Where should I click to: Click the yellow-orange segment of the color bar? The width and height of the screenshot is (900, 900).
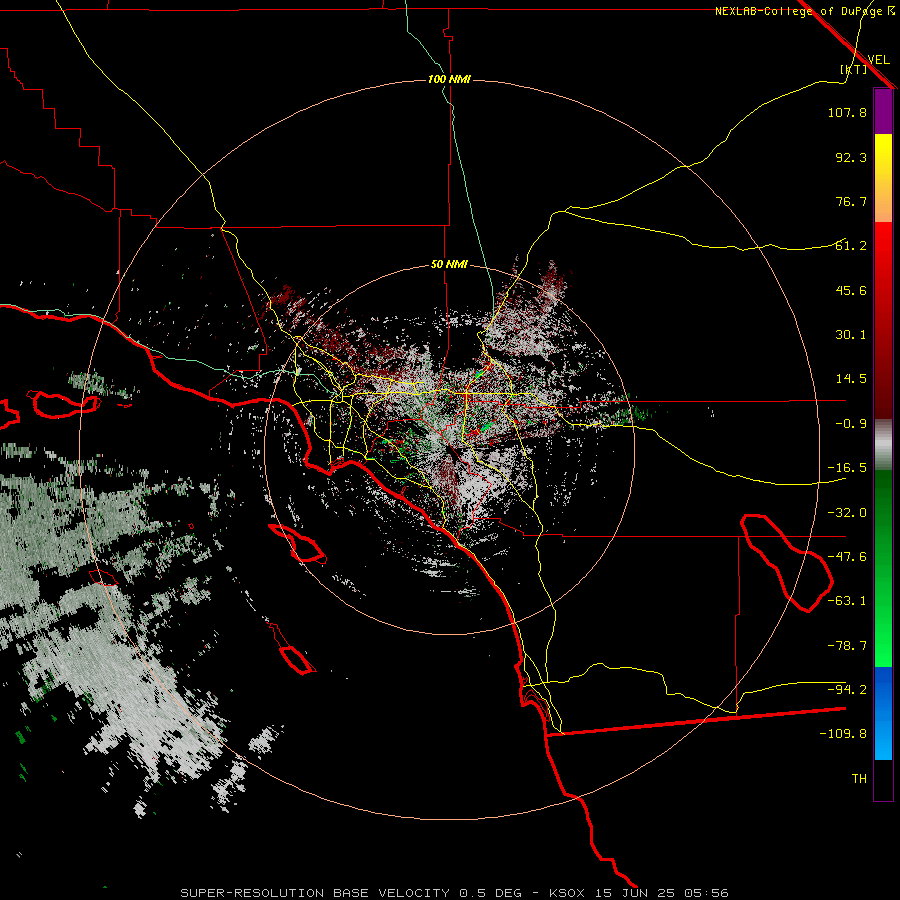coord(883,178)
